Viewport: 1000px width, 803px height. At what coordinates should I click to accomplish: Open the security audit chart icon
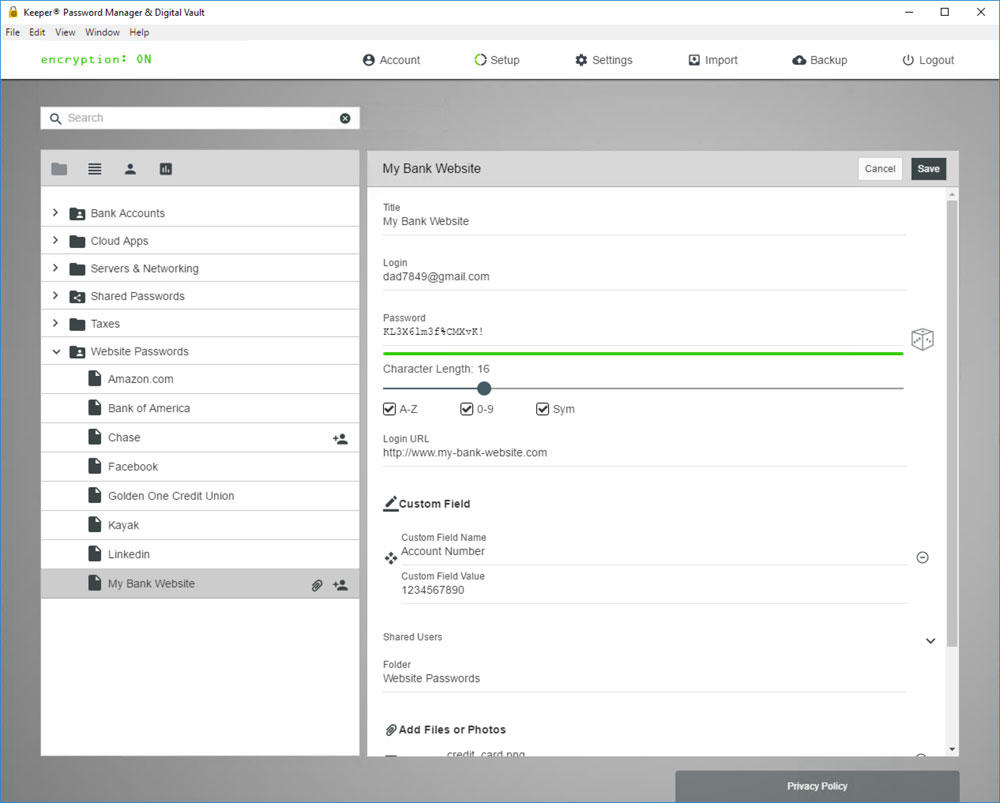coord(166,169)
